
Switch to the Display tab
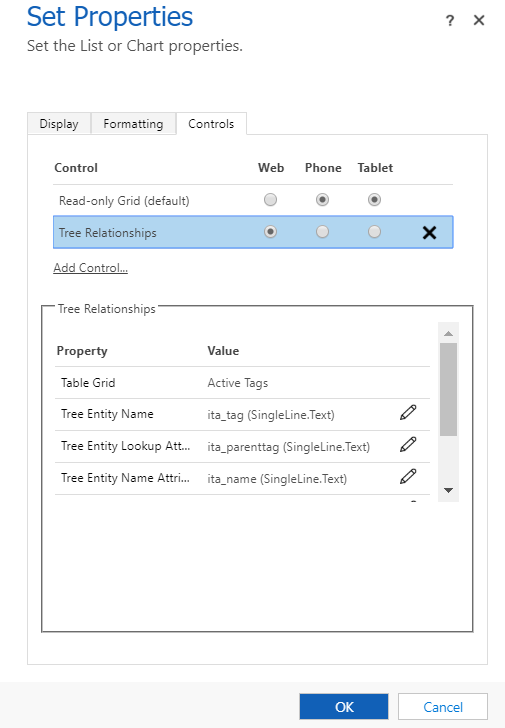pos(59,124)
